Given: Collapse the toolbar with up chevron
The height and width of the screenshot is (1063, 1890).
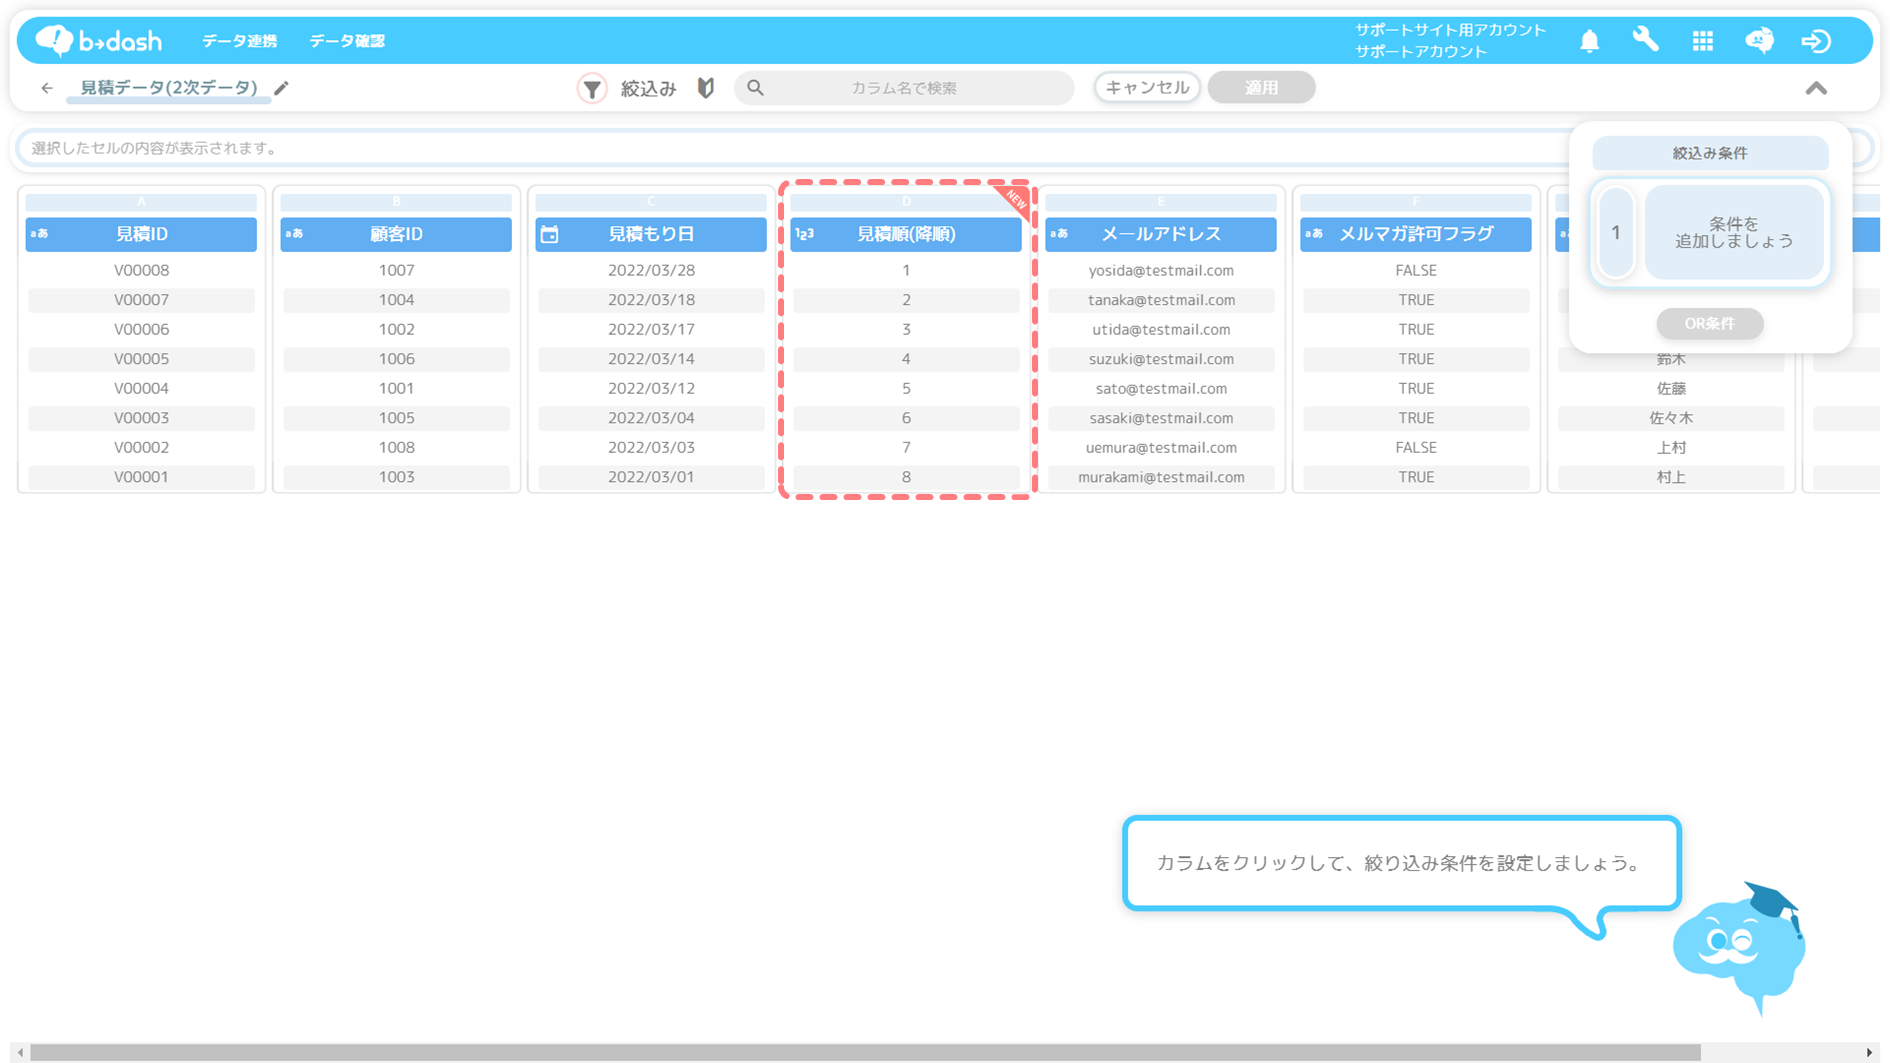Looking at the screenshot, I should [1816, 89].
